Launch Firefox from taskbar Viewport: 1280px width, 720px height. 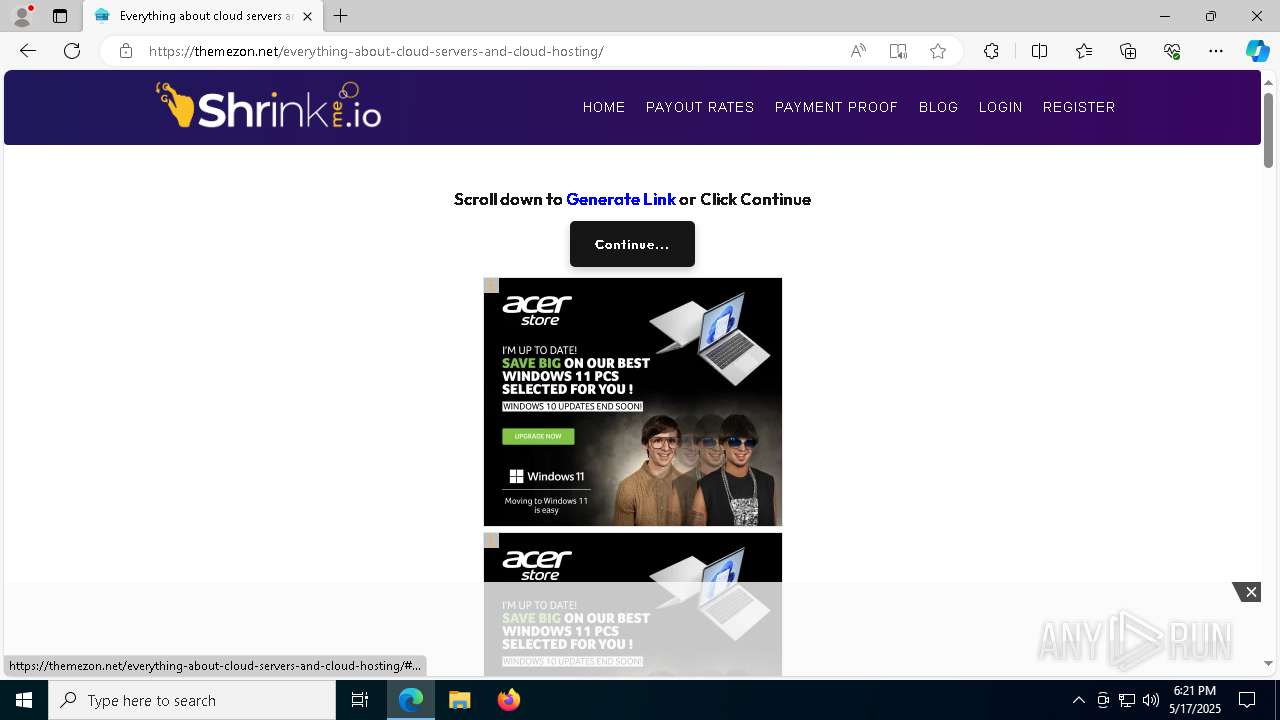[509, 700]
